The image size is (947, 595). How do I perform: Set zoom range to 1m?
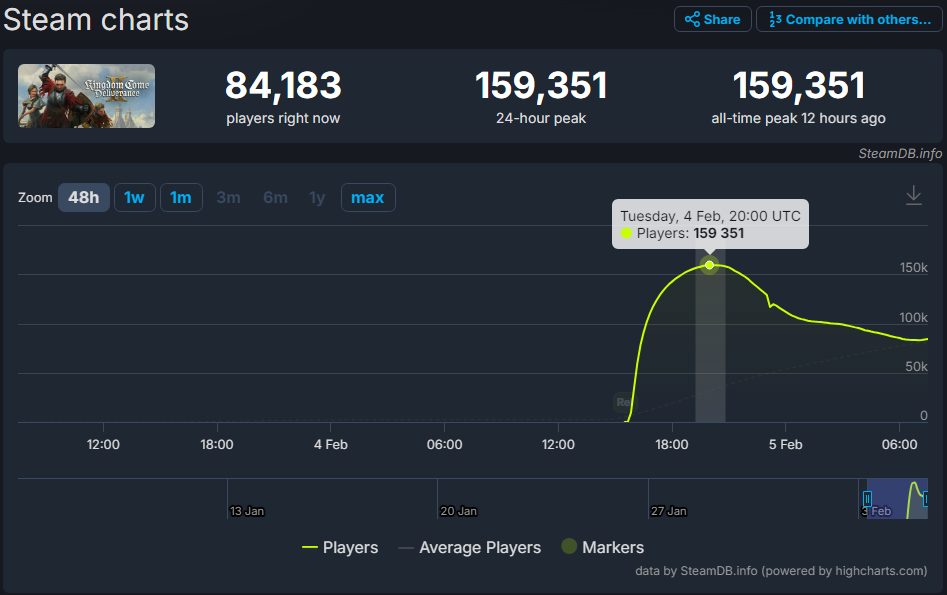(x=181, y=198)
